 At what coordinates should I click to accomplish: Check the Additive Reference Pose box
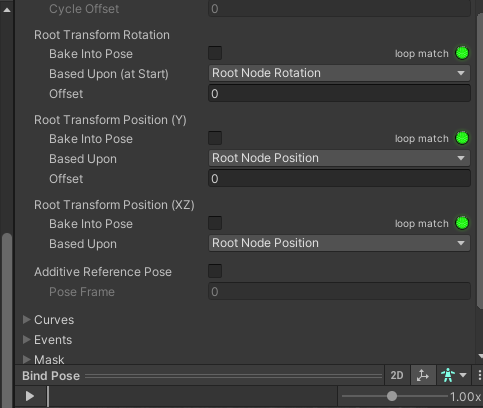click(215, 271)
